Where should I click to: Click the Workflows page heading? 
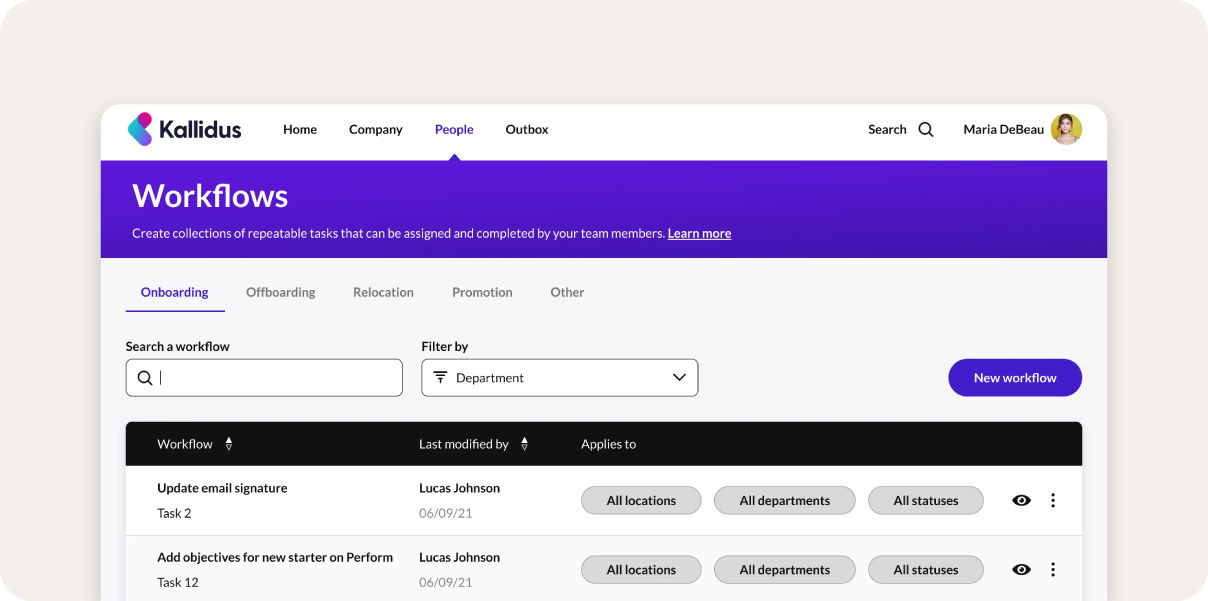click(210, 195)
